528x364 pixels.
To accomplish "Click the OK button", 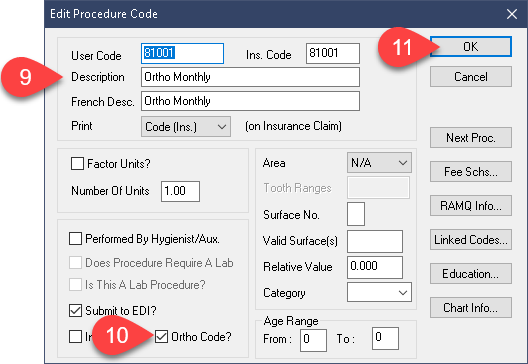I will click(470, 46).
